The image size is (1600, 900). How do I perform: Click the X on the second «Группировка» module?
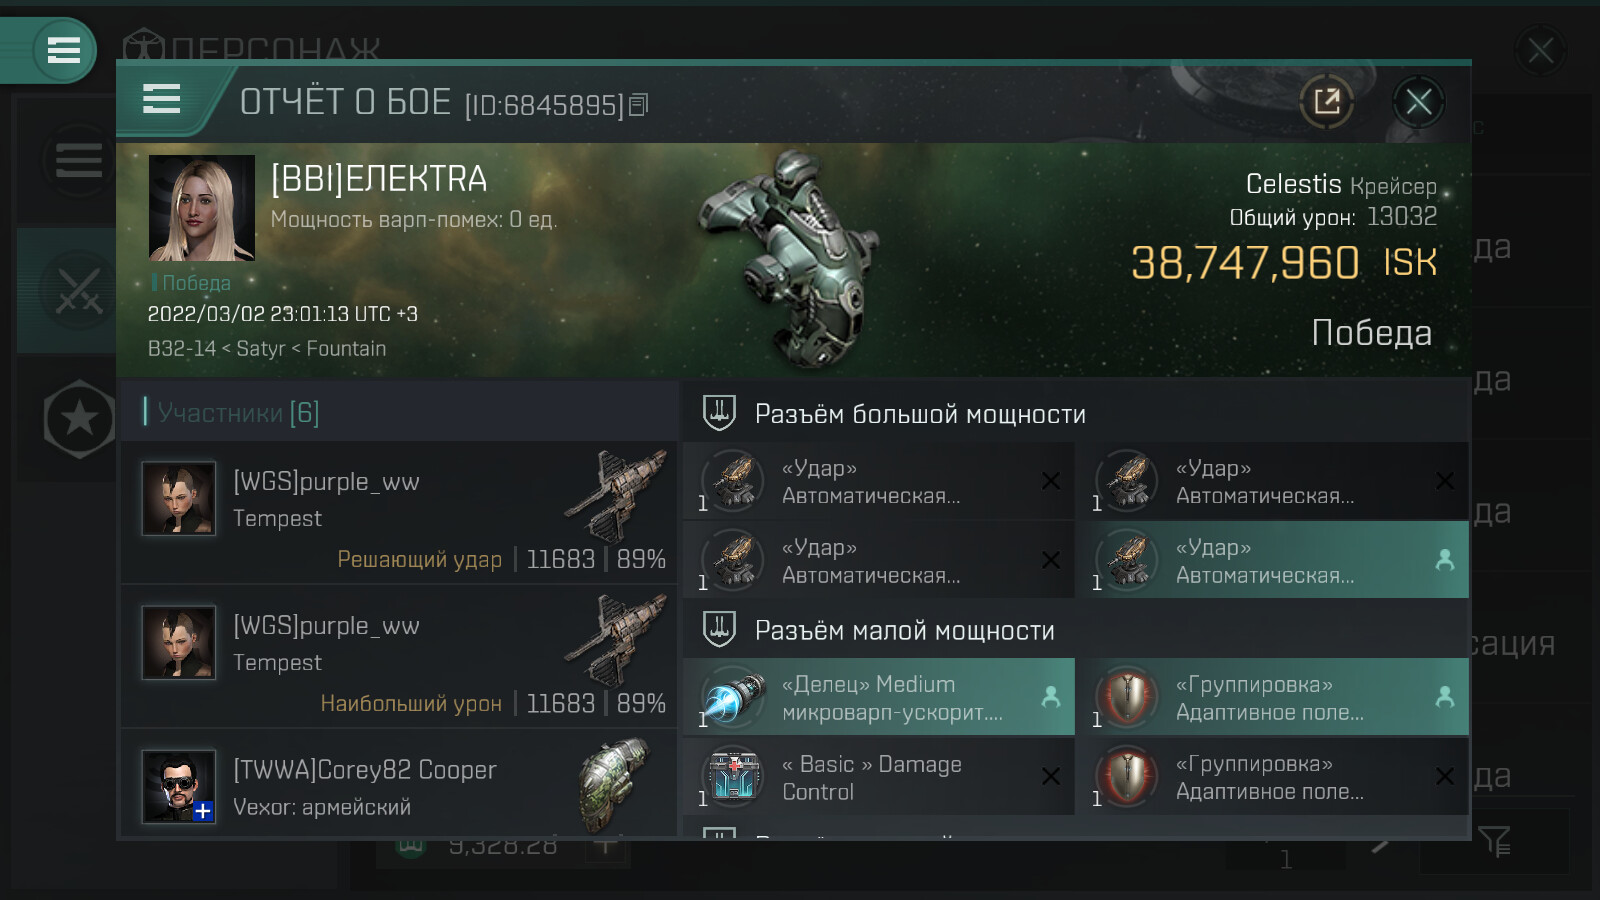pos(1444,776)
